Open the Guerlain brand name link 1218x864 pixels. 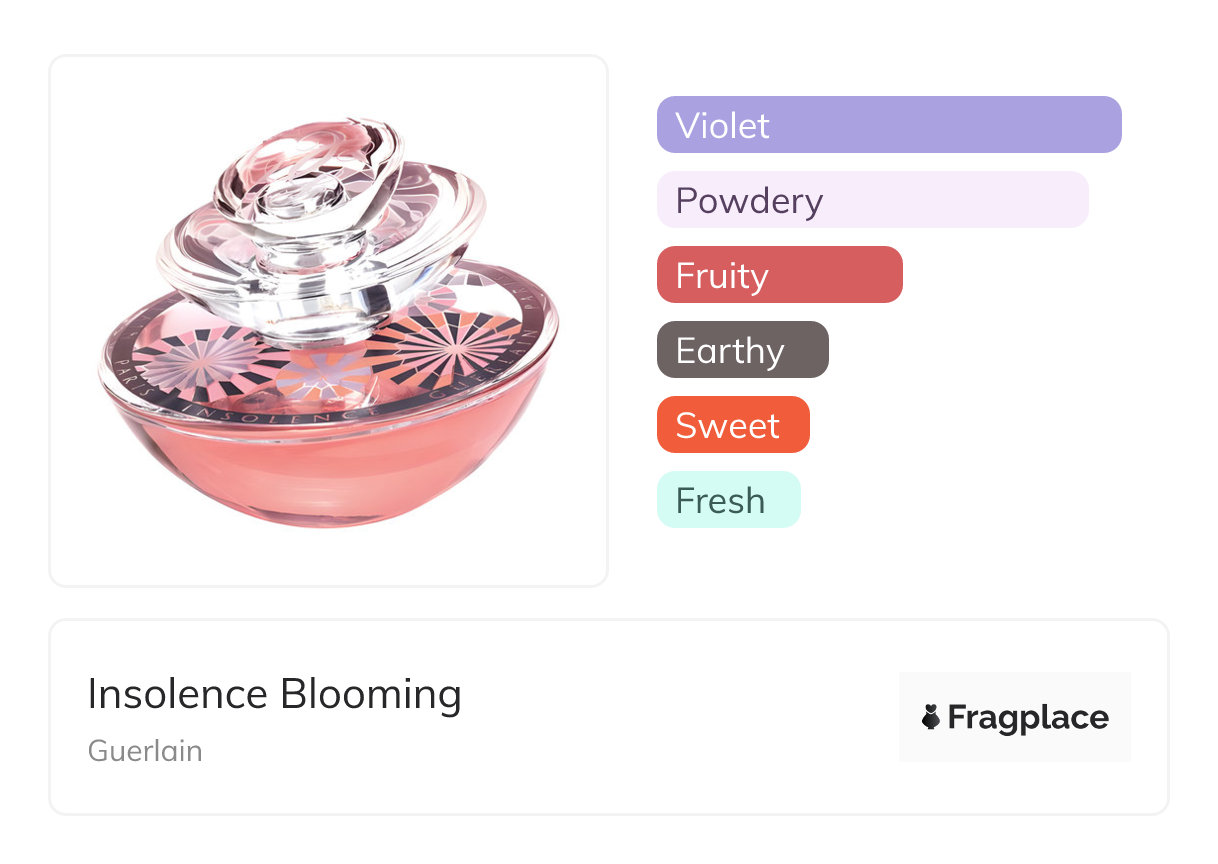[x=145, y=750]
